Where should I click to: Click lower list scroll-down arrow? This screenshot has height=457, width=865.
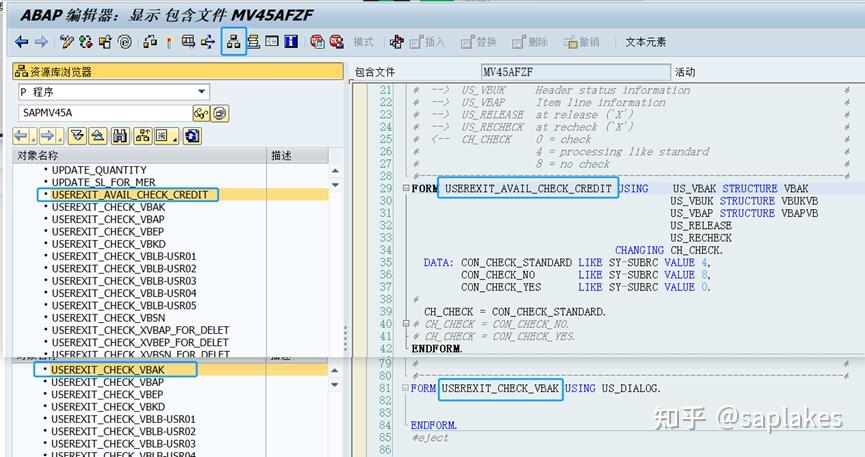(335, 384)
